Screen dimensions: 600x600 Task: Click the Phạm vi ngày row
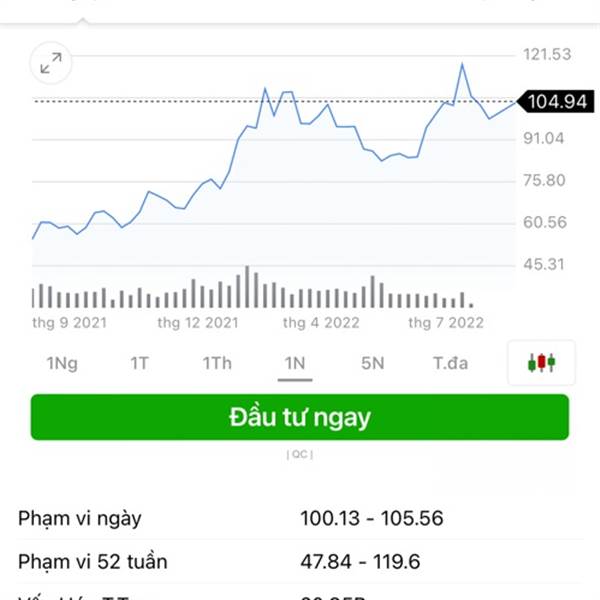pyautogui.click(x=300, y=518)
